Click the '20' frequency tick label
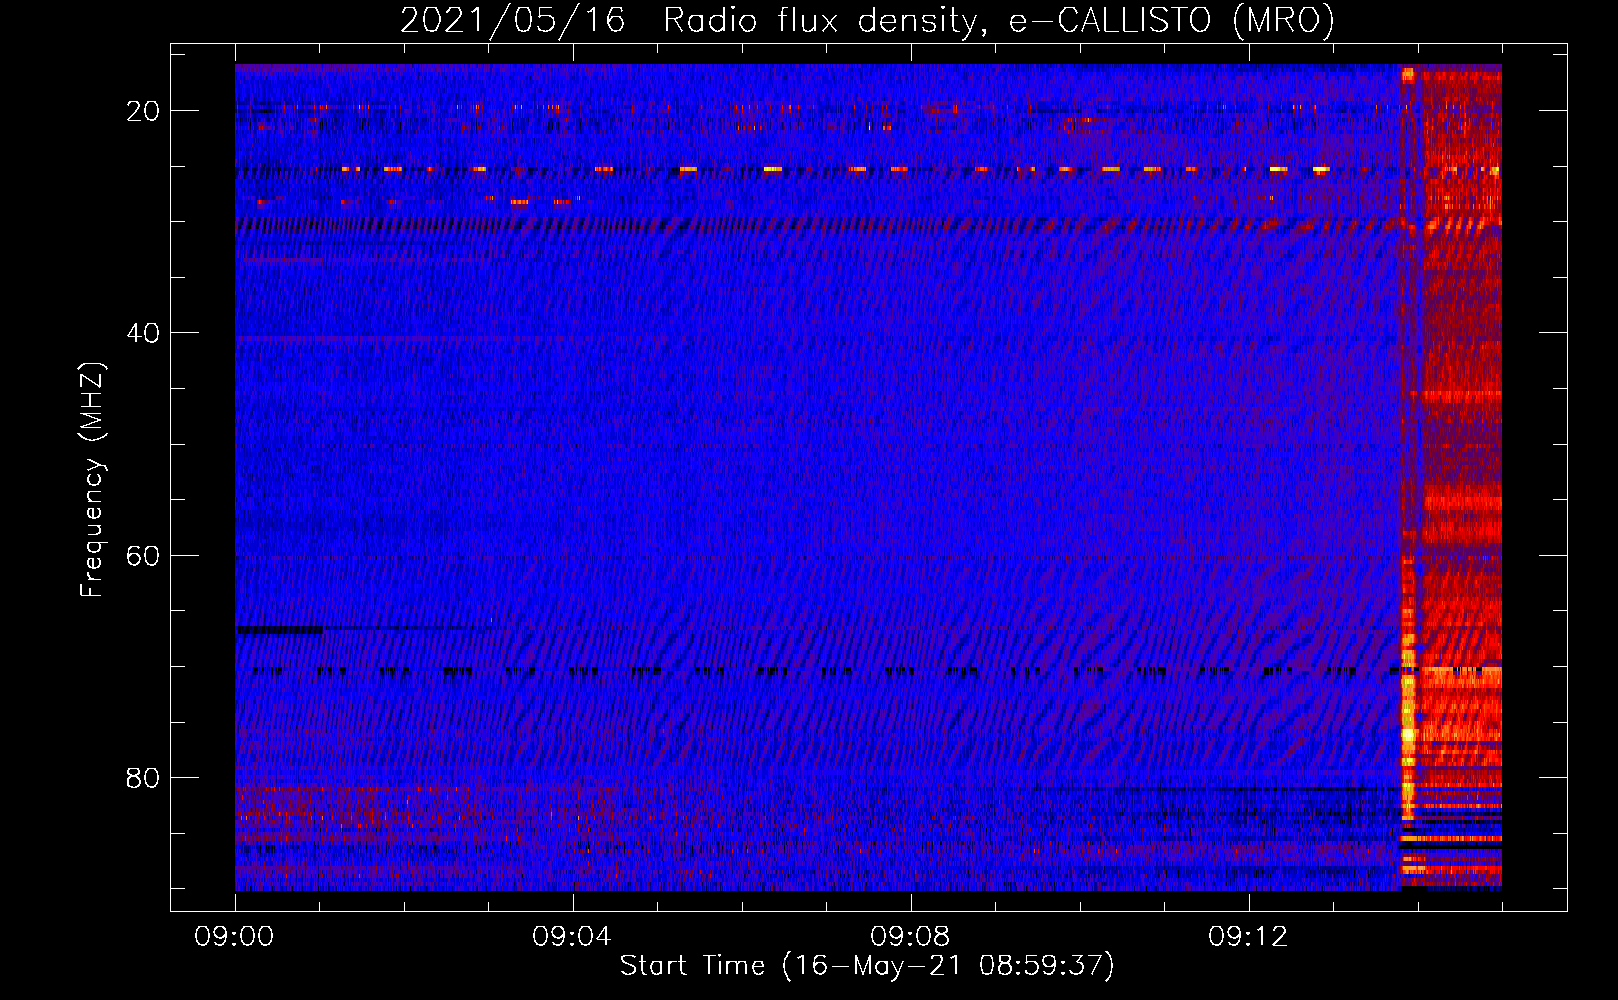The image size is (1618, 1000). tap(143, 111)
